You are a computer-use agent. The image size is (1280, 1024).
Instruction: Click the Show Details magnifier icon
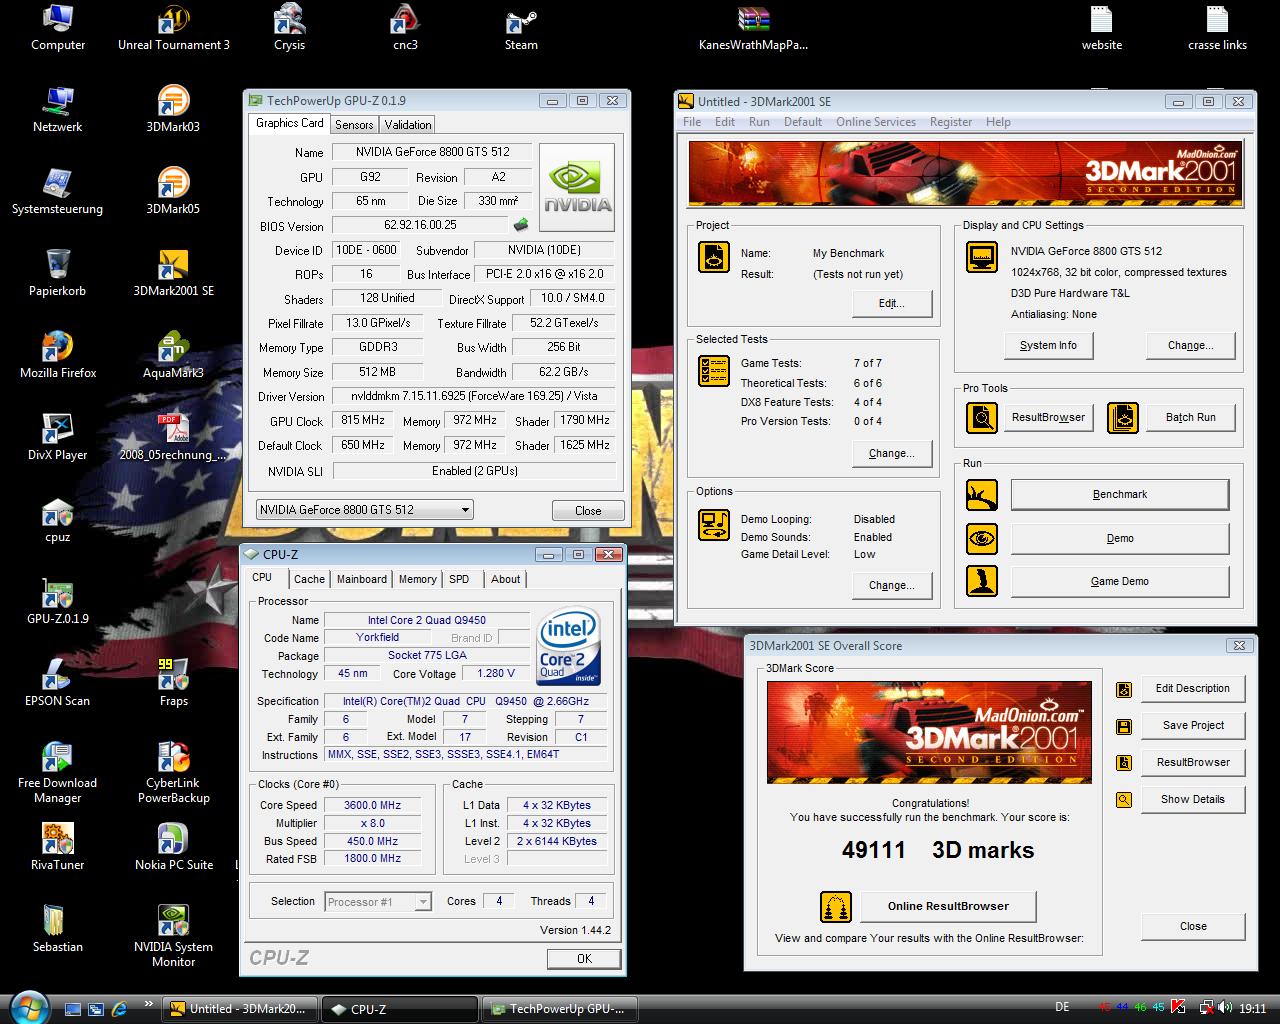click(x=1124, y=800)
